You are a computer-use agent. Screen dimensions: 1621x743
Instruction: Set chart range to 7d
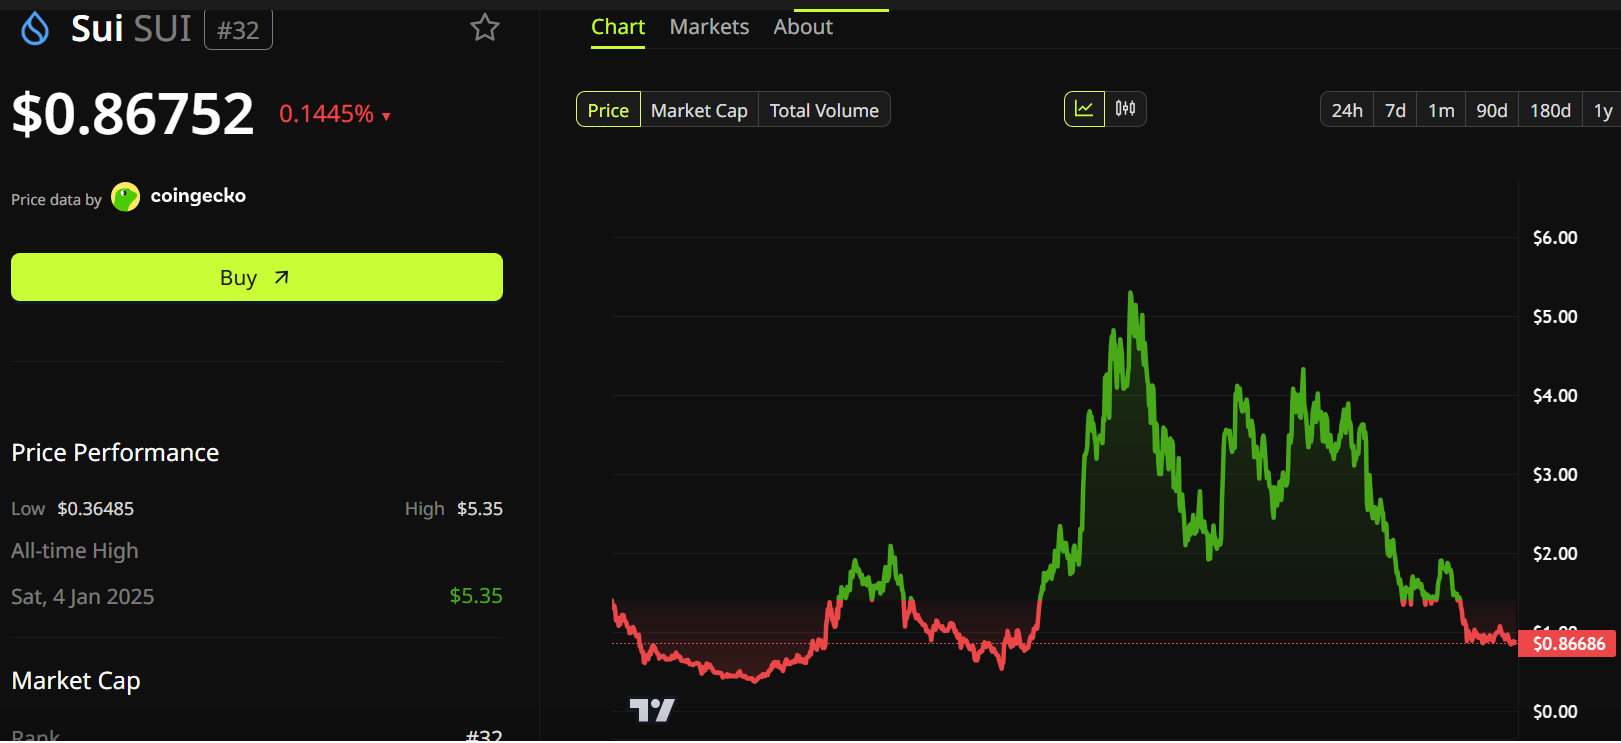tap(1395, 110)
